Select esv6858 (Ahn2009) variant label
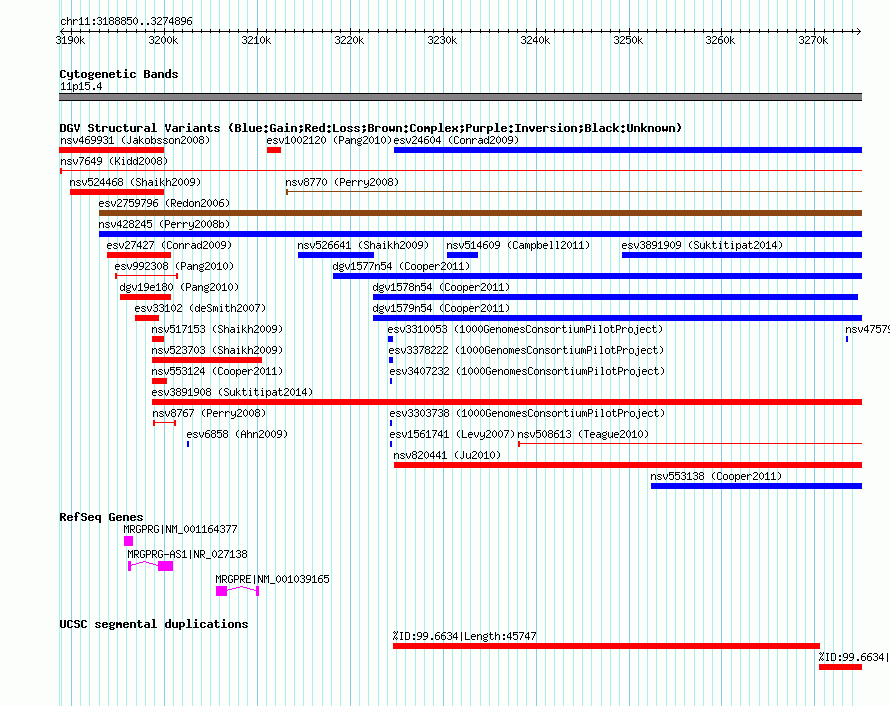Viewport: 890px width, 706px height. (237, 434)
